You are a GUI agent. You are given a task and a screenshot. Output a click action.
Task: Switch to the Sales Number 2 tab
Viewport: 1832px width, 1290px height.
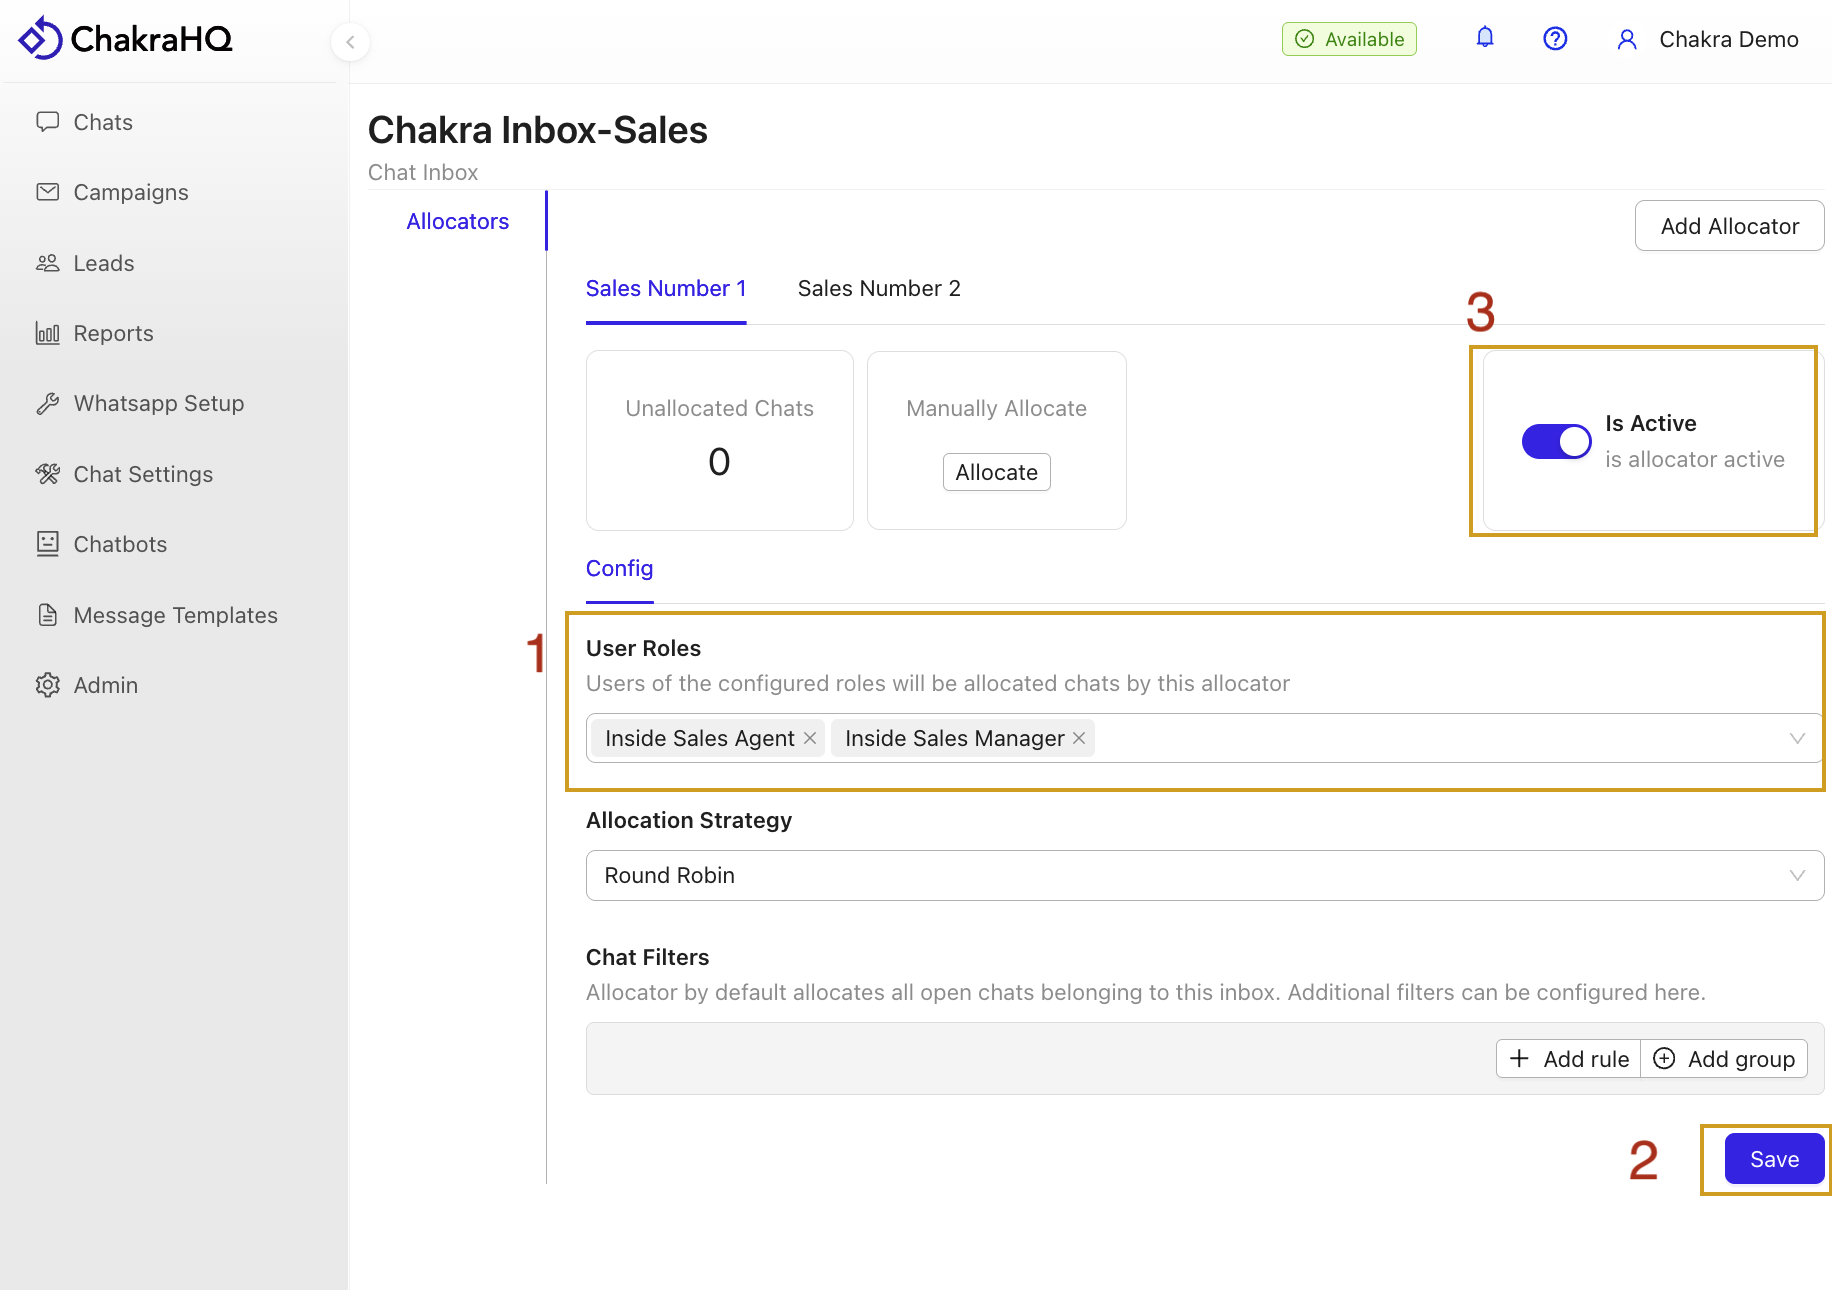coord(878,288)
